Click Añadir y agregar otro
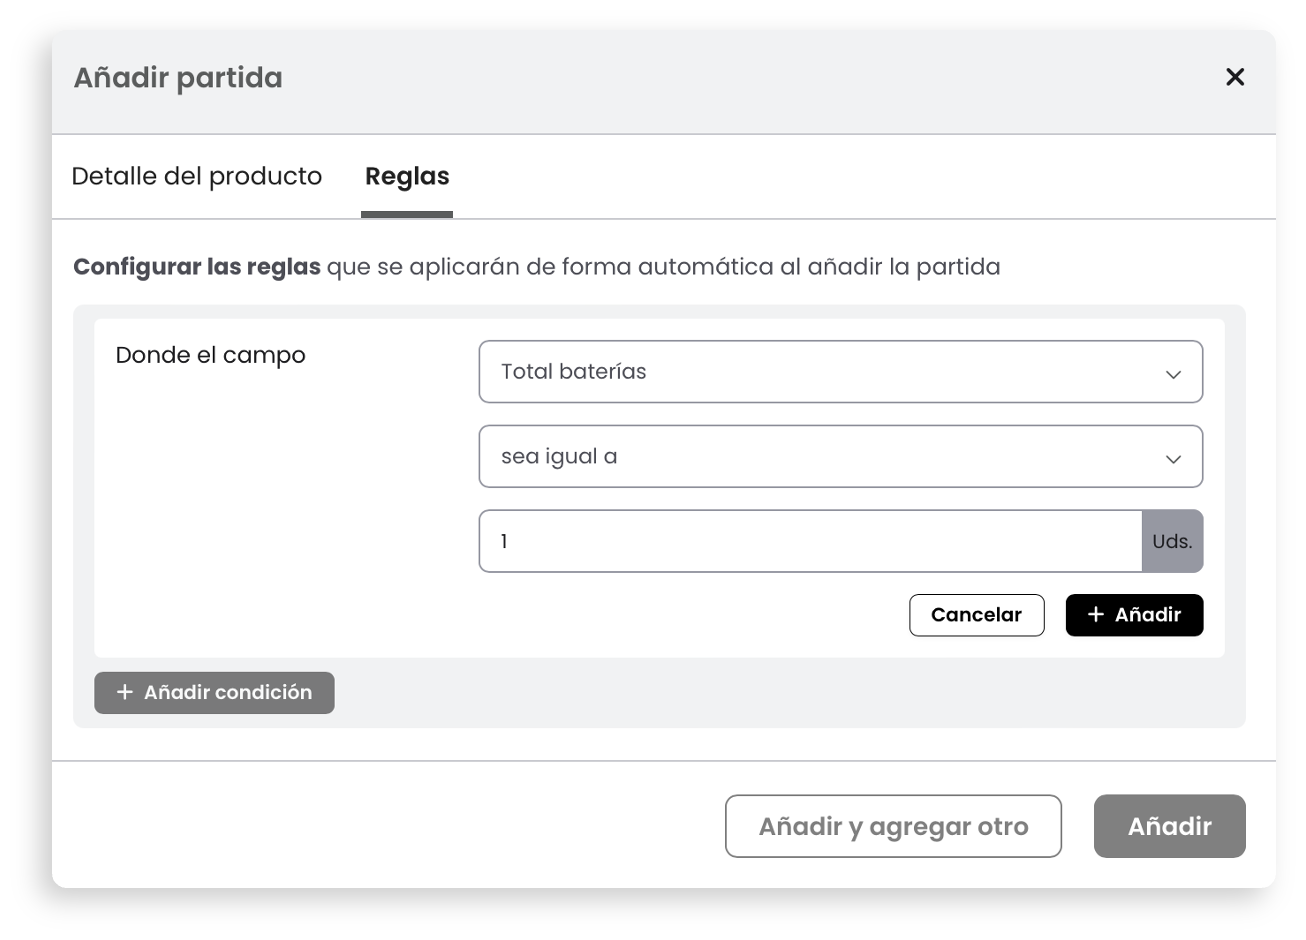The image size is (1306, 940). (x=893, y=826)
